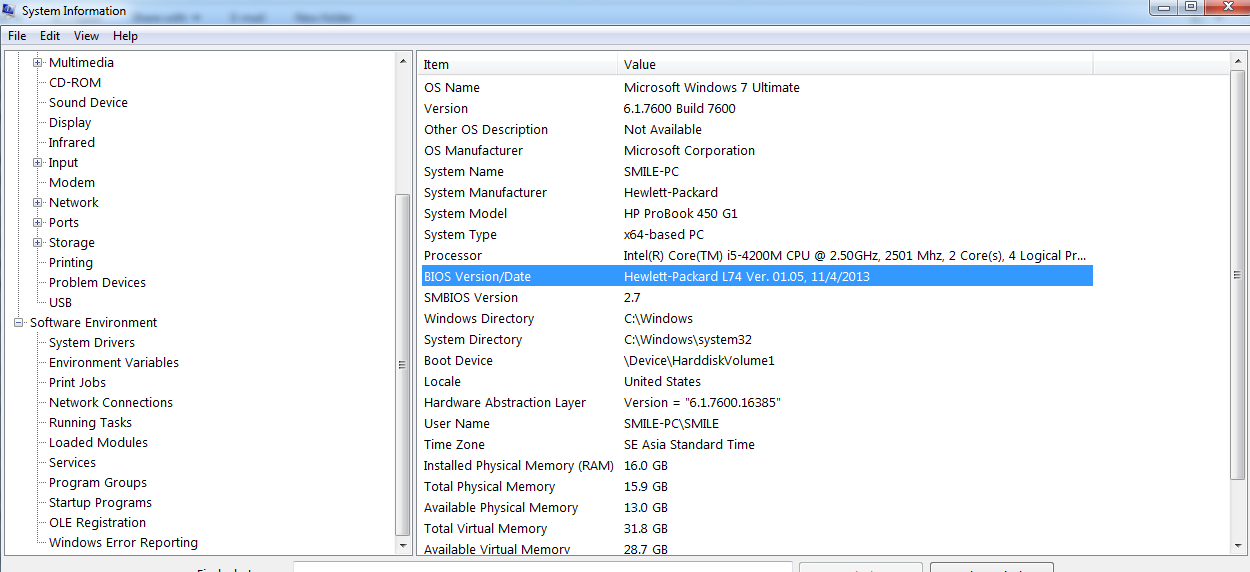Screen dimensions: 1250x572
Task: Select the Installed Physical Memory (RAM) row
Action: [x=757, y=465]
